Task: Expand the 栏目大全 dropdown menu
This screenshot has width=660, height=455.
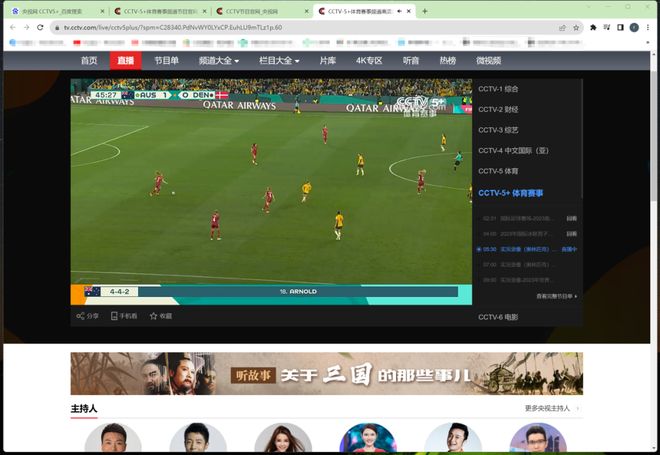Action: (x=279, y=61)
